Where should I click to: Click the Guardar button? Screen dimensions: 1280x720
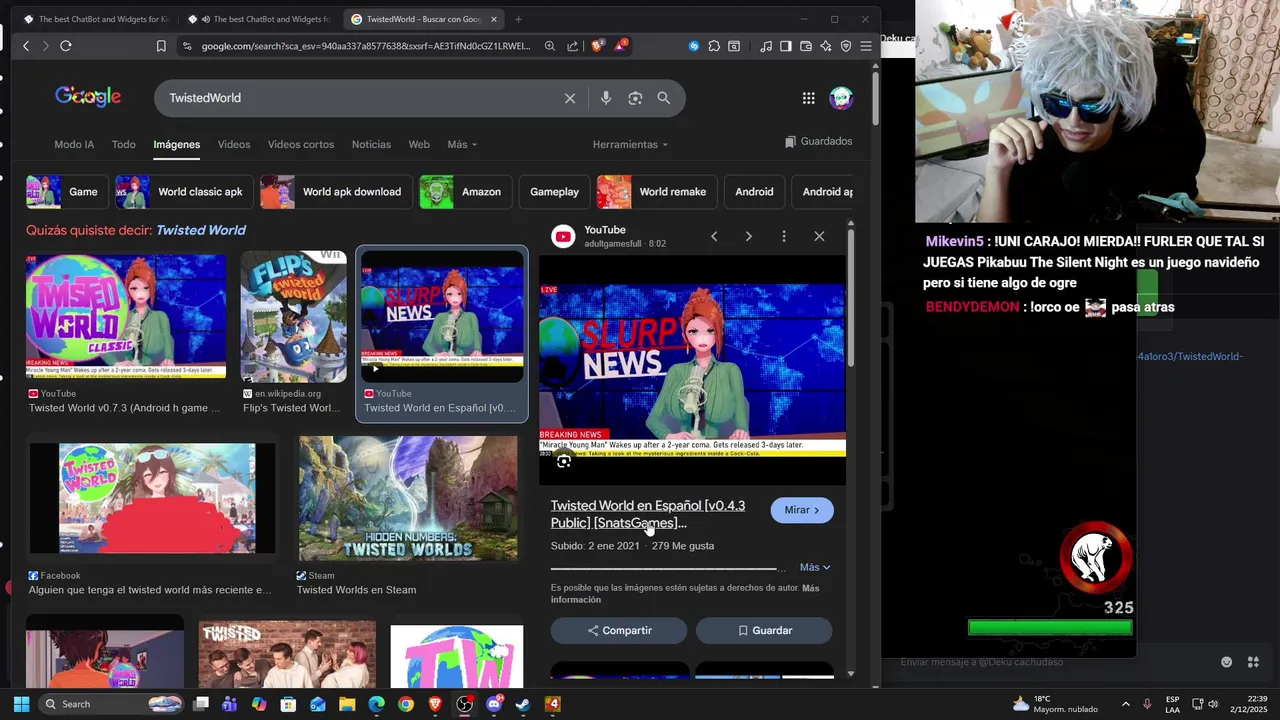click(764, 630)
